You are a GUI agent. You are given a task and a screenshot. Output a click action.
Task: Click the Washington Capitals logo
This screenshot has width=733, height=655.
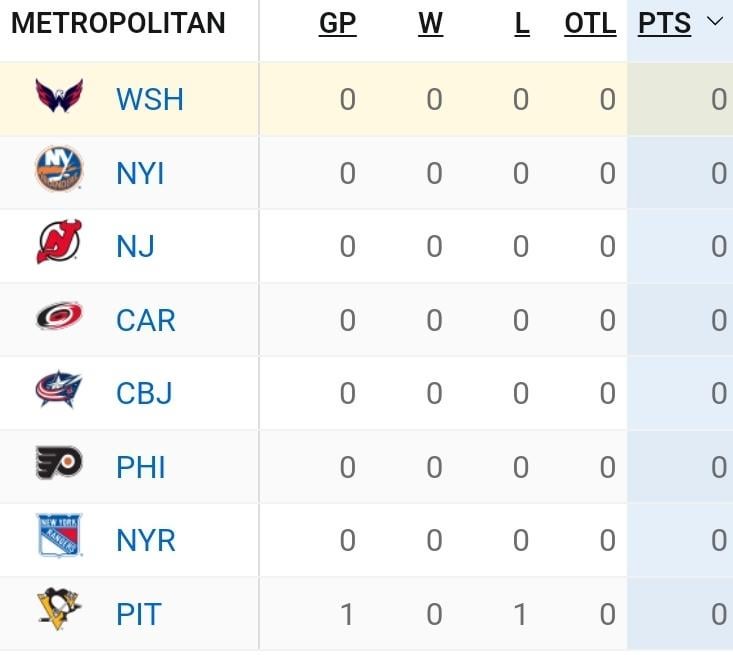point(59,98)
